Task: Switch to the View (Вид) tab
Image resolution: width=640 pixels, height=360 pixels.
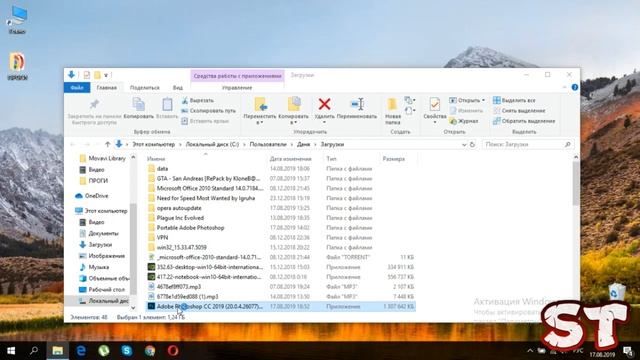Action: click(178, 87)
